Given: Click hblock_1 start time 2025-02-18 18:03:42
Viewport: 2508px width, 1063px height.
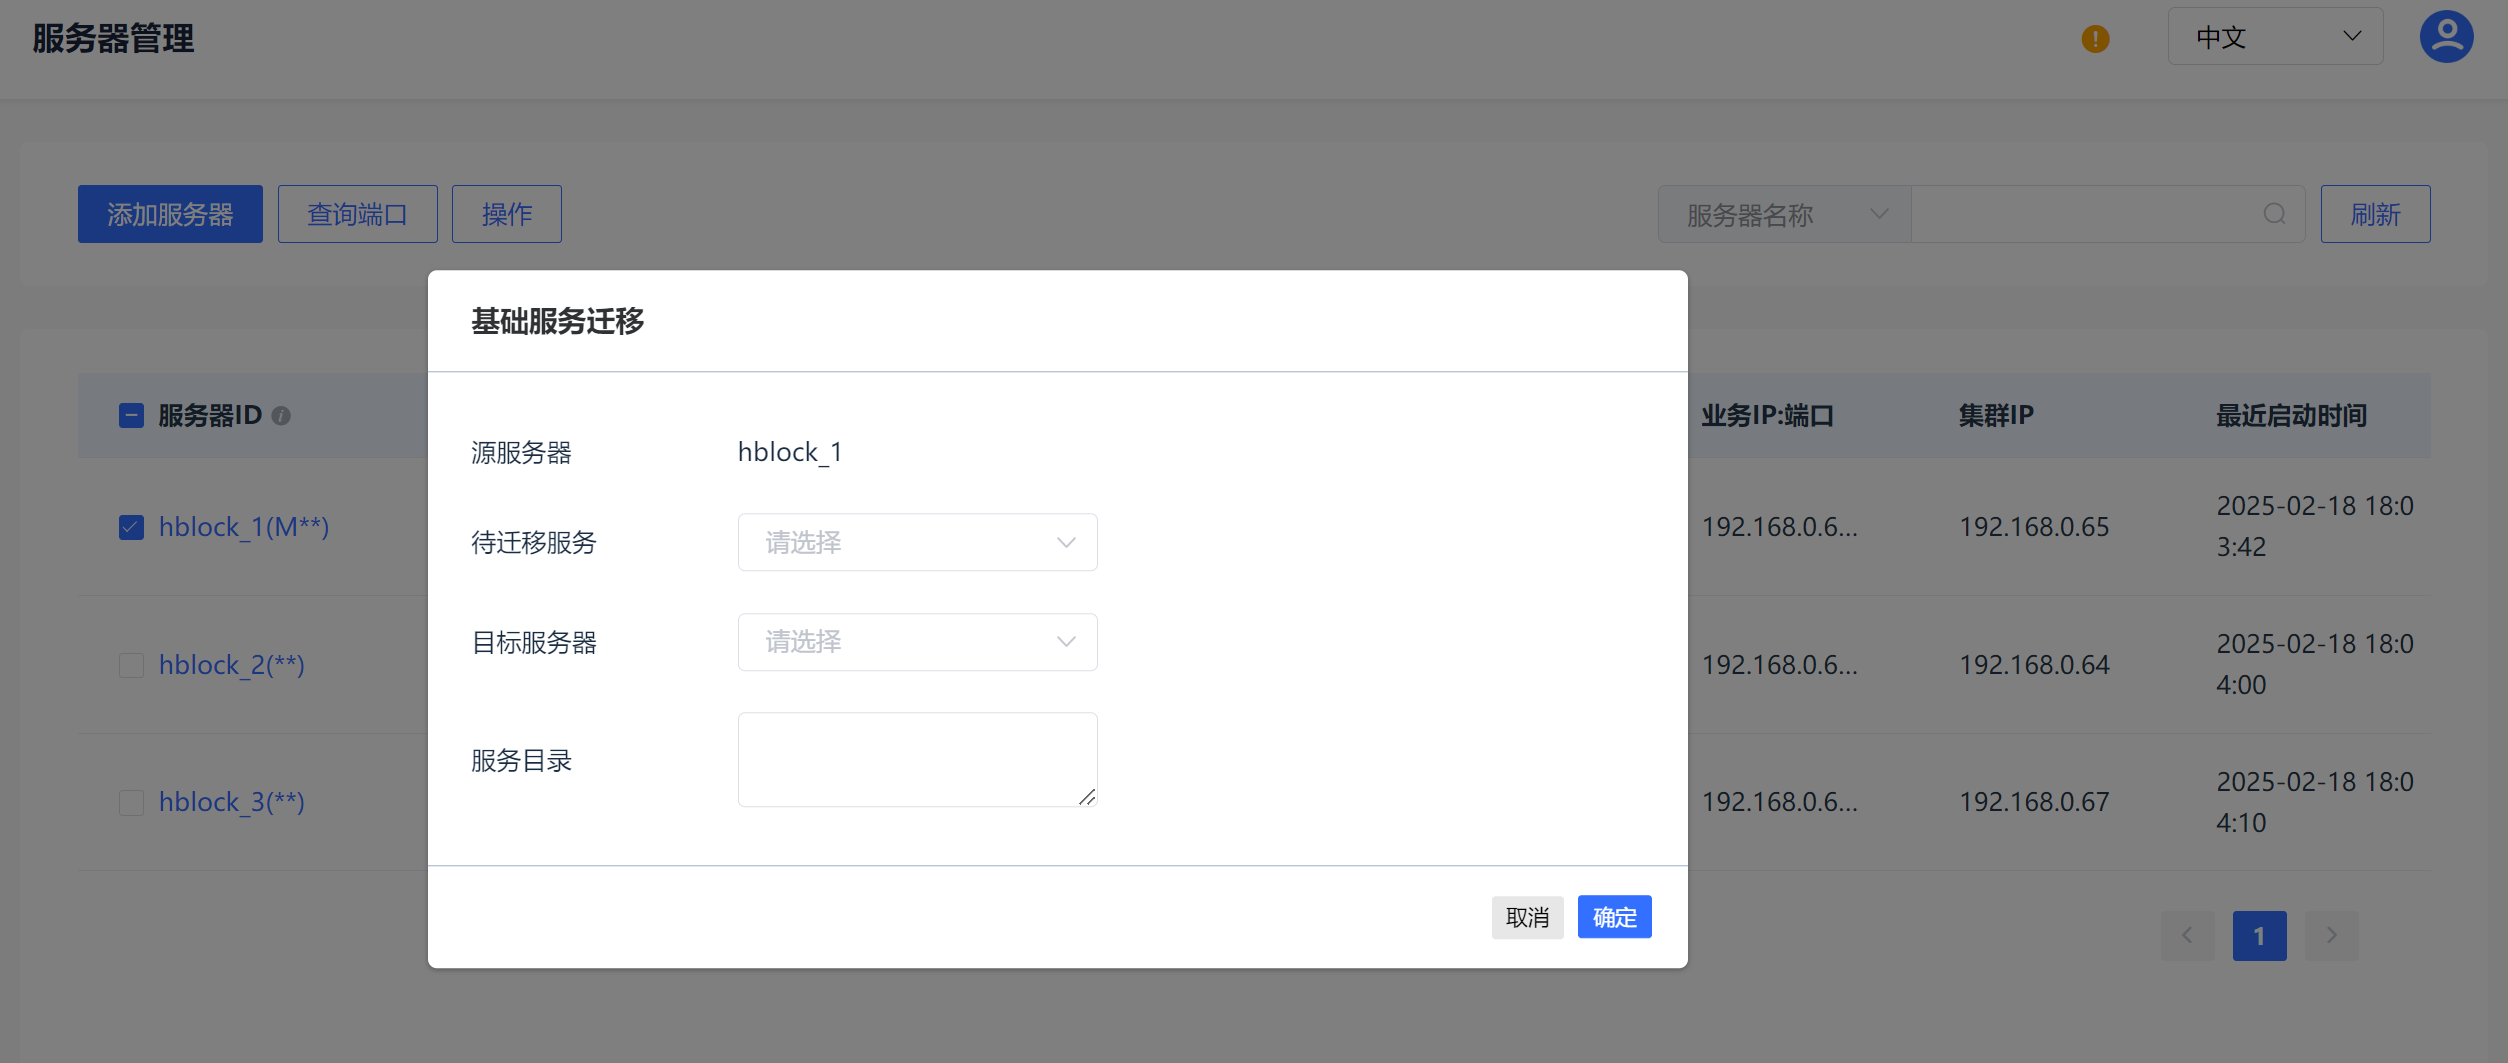Looking at the screenshot, I should (2315, 527).
